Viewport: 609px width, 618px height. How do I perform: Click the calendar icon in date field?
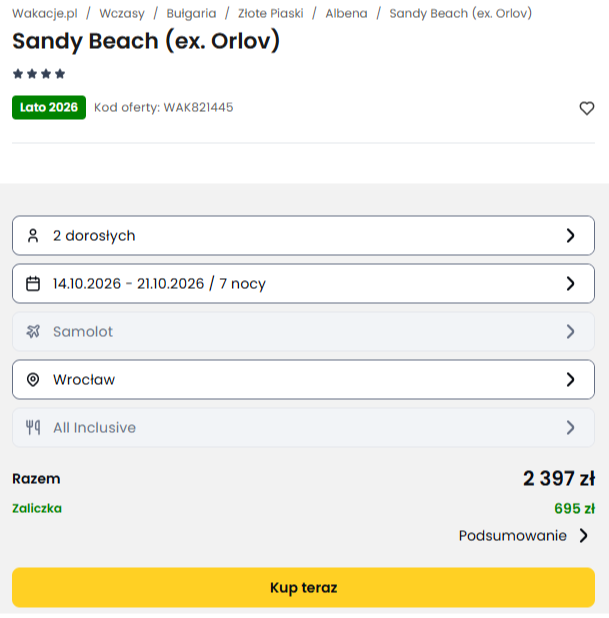click(33, 284)
